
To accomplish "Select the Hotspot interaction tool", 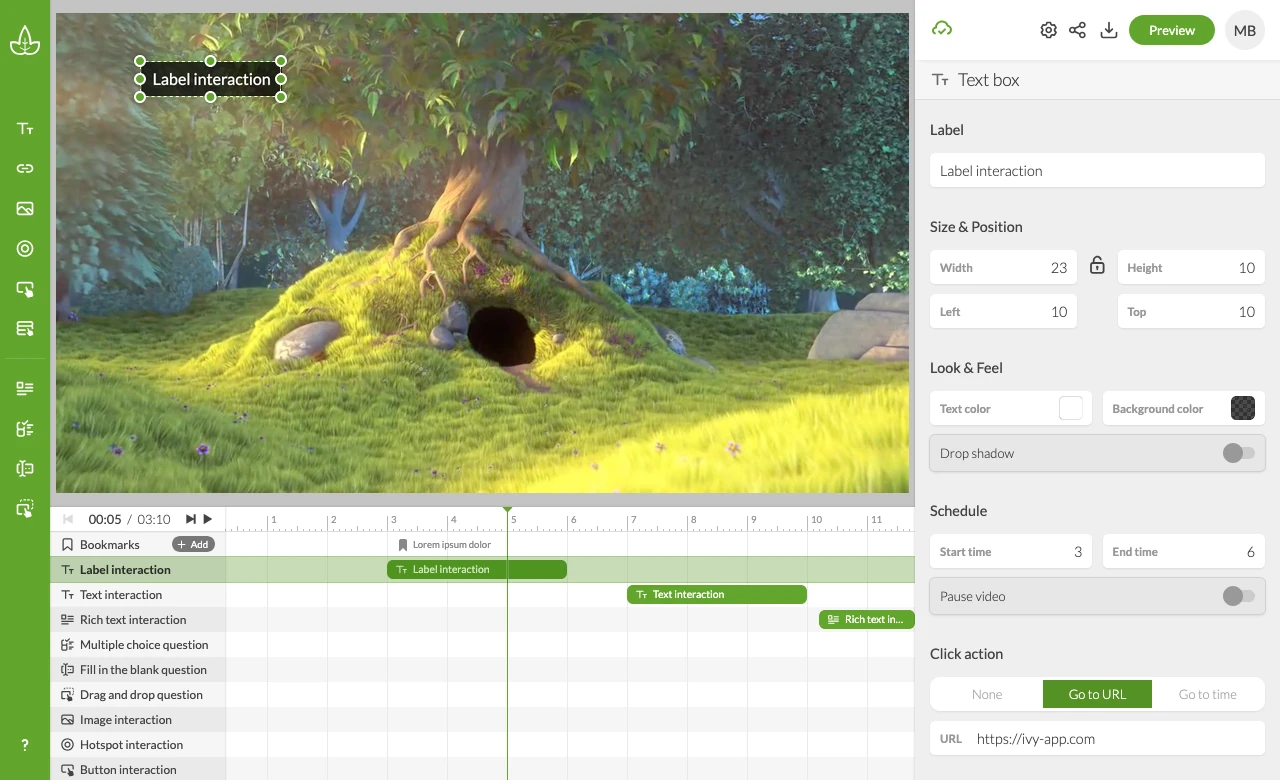I will (24, 248).
